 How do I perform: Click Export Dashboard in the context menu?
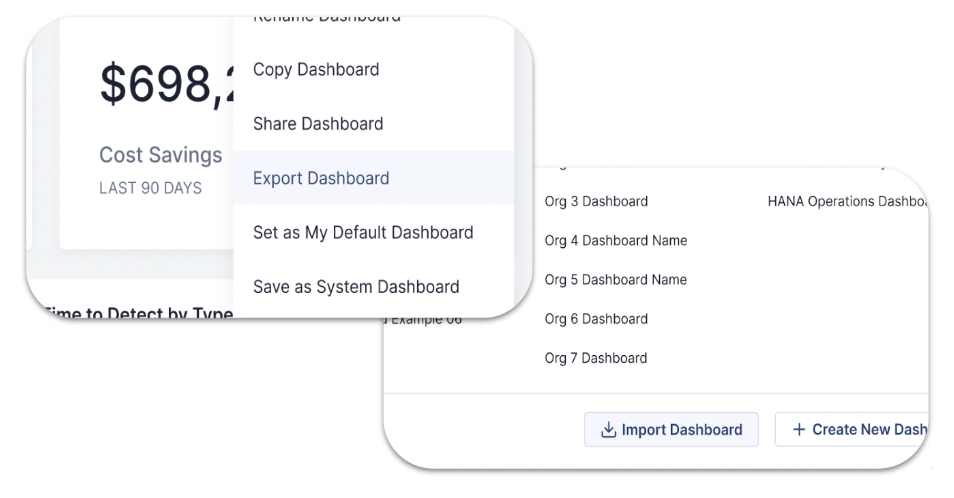pyautogui.click(x=374, y=178)
